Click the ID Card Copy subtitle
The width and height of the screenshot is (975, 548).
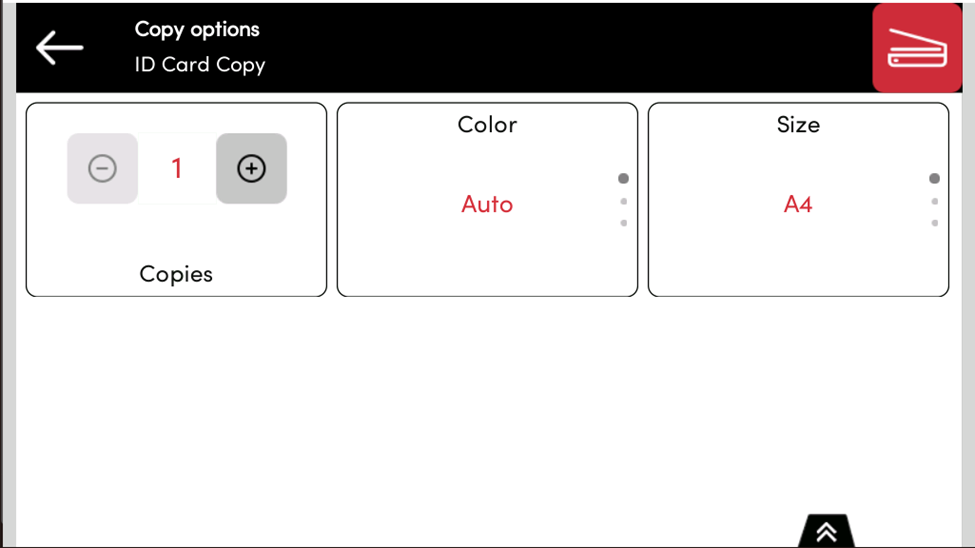pyautogui.click(x=200, y=65)
